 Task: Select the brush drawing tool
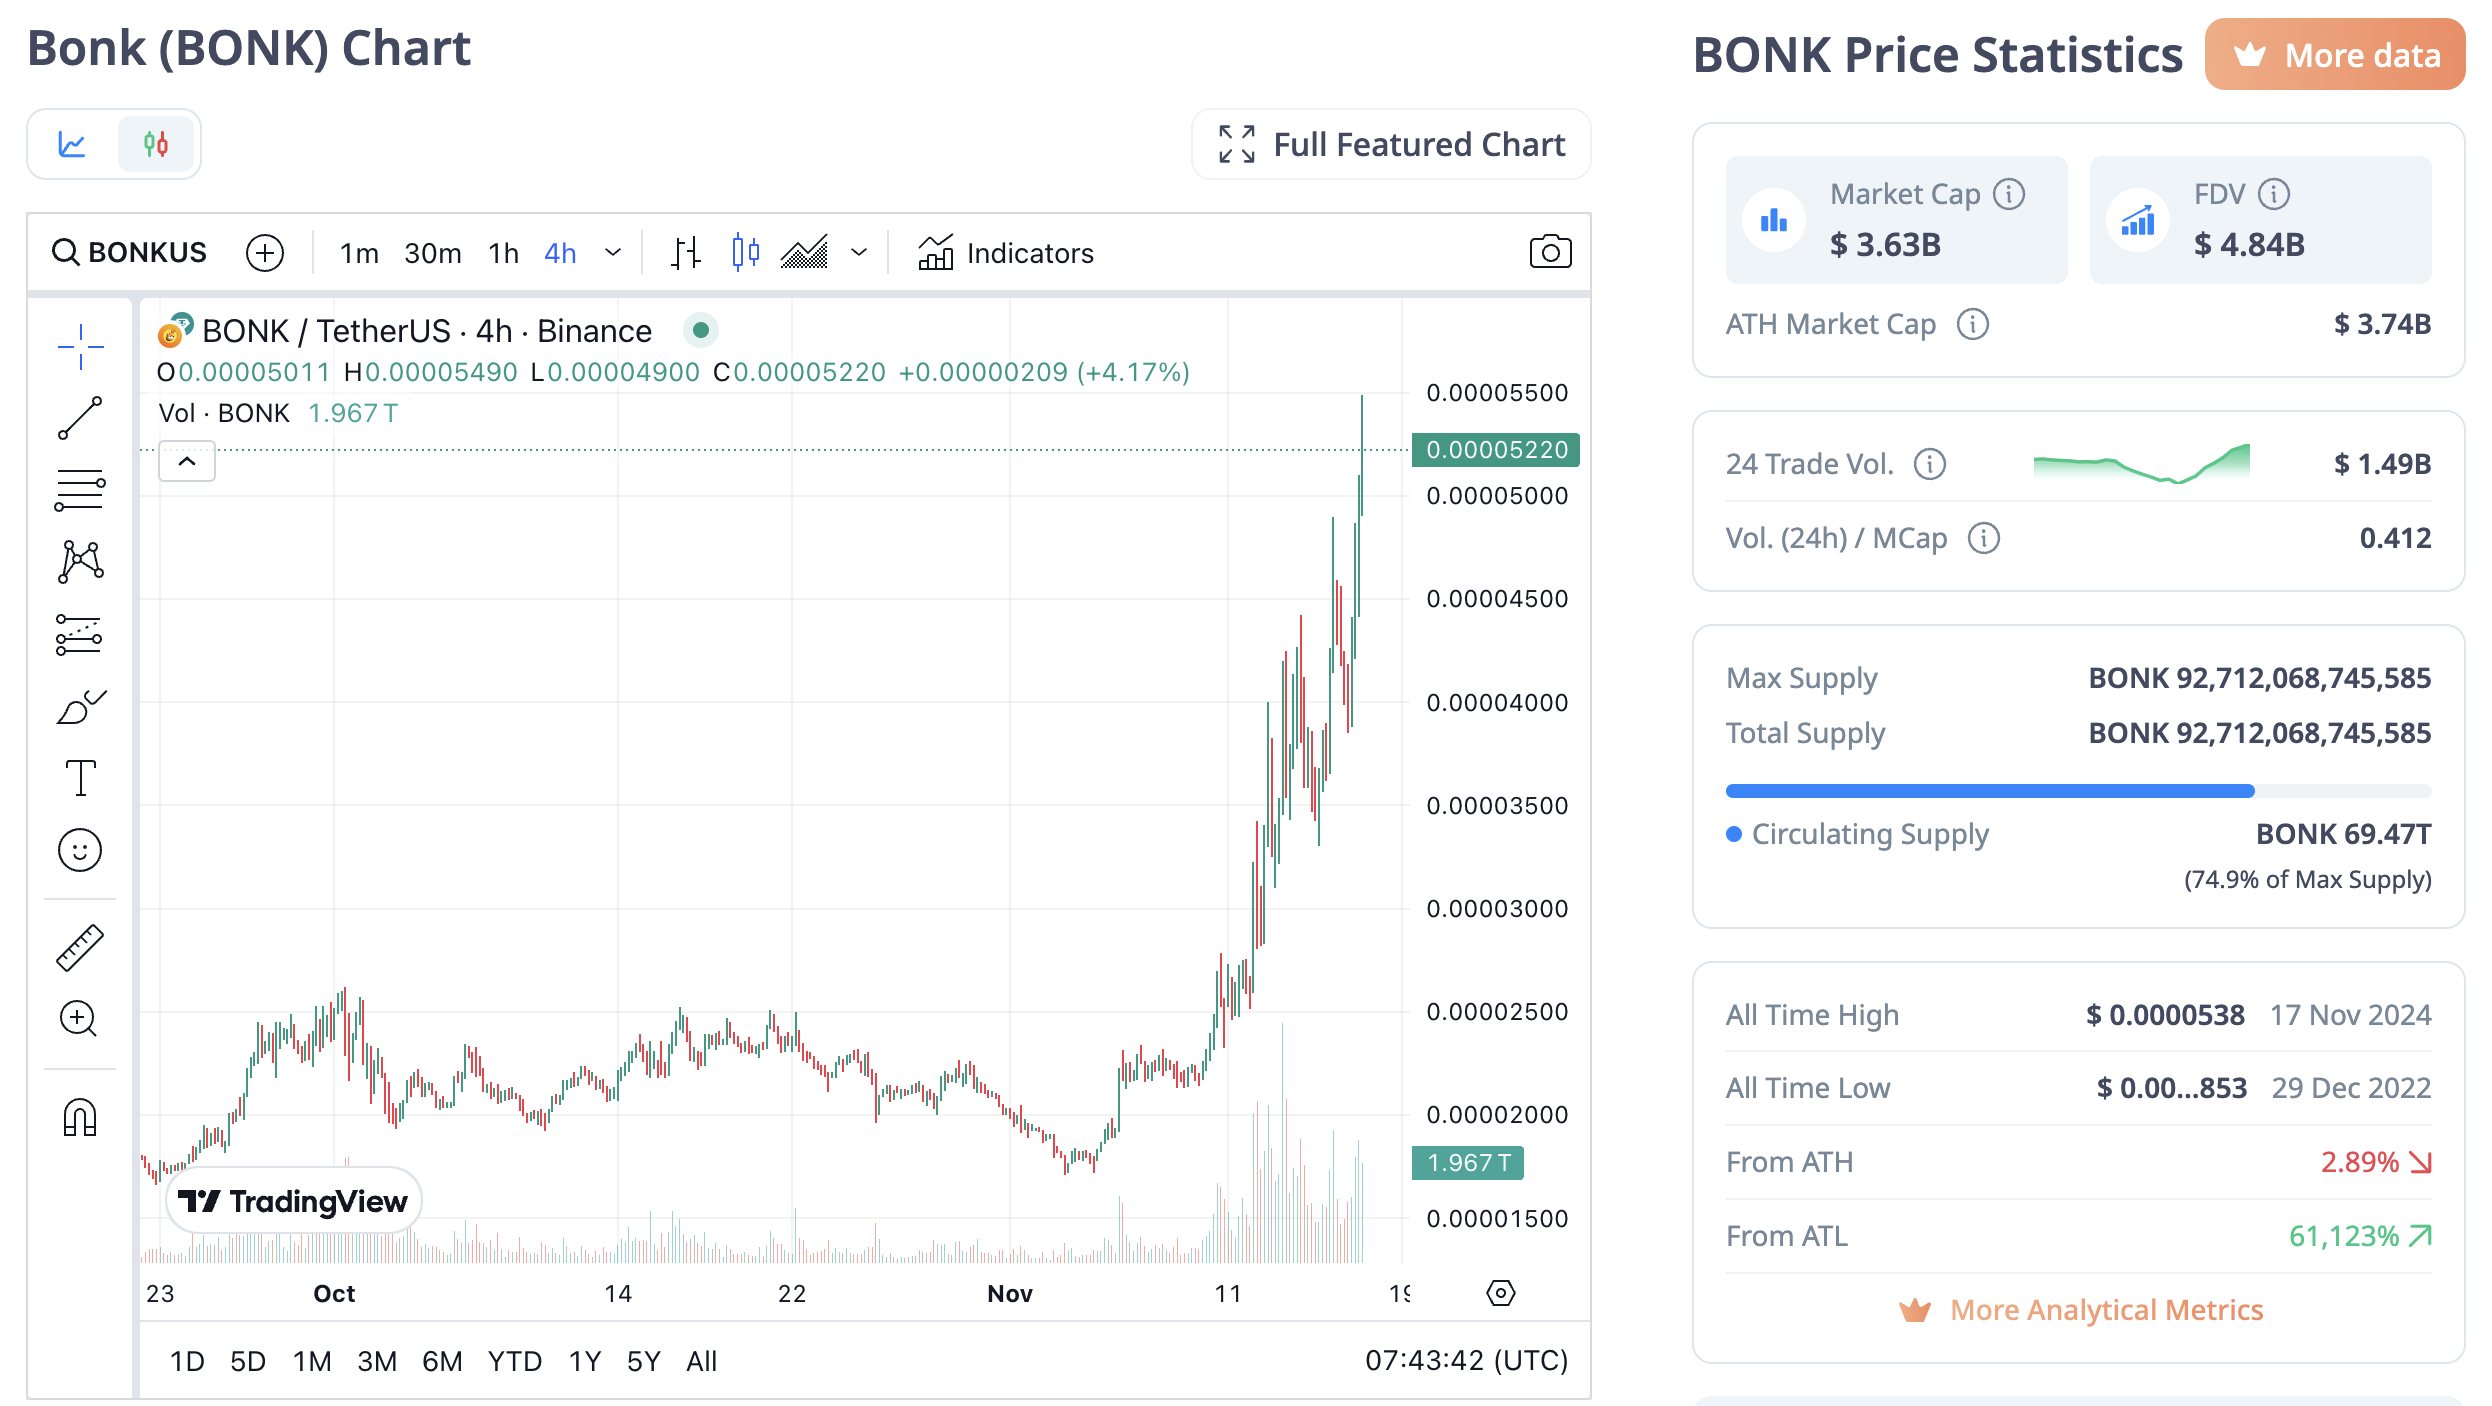click(x=80, y=707)
